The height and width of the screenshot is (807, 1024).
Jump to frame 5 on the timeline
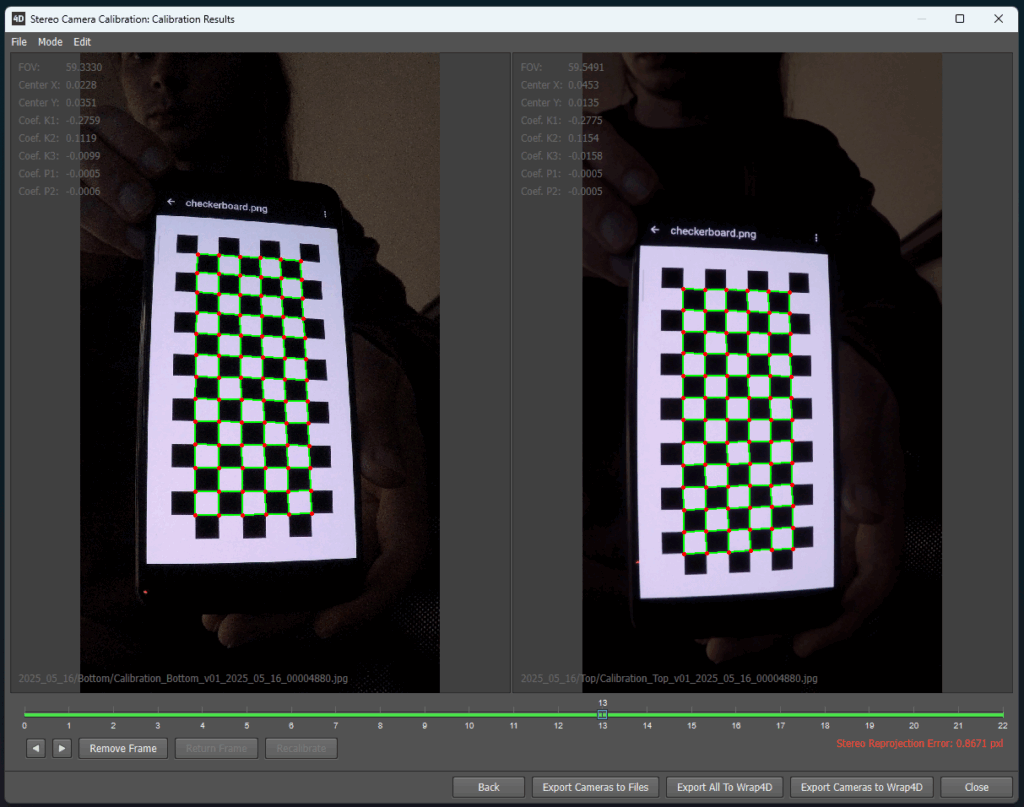point(247,715)
